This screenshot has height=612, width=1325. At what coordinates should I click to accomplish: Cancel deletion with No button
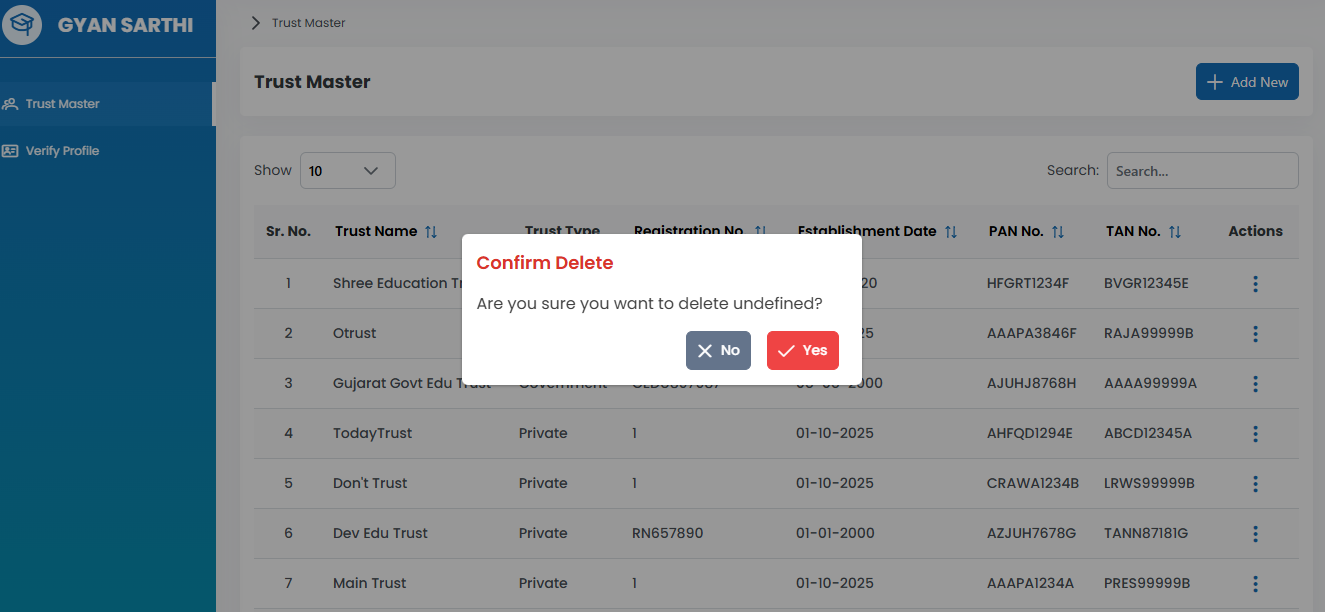(x=718, y=351)
